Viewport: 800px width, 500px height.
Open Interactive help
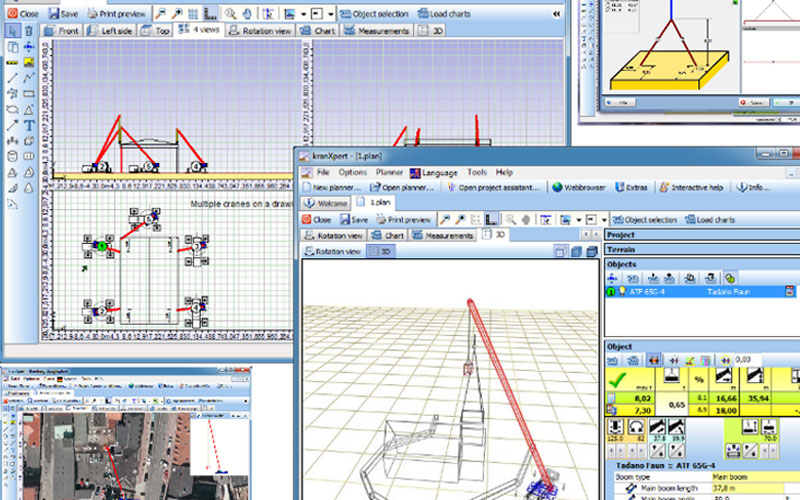point(691,187)
